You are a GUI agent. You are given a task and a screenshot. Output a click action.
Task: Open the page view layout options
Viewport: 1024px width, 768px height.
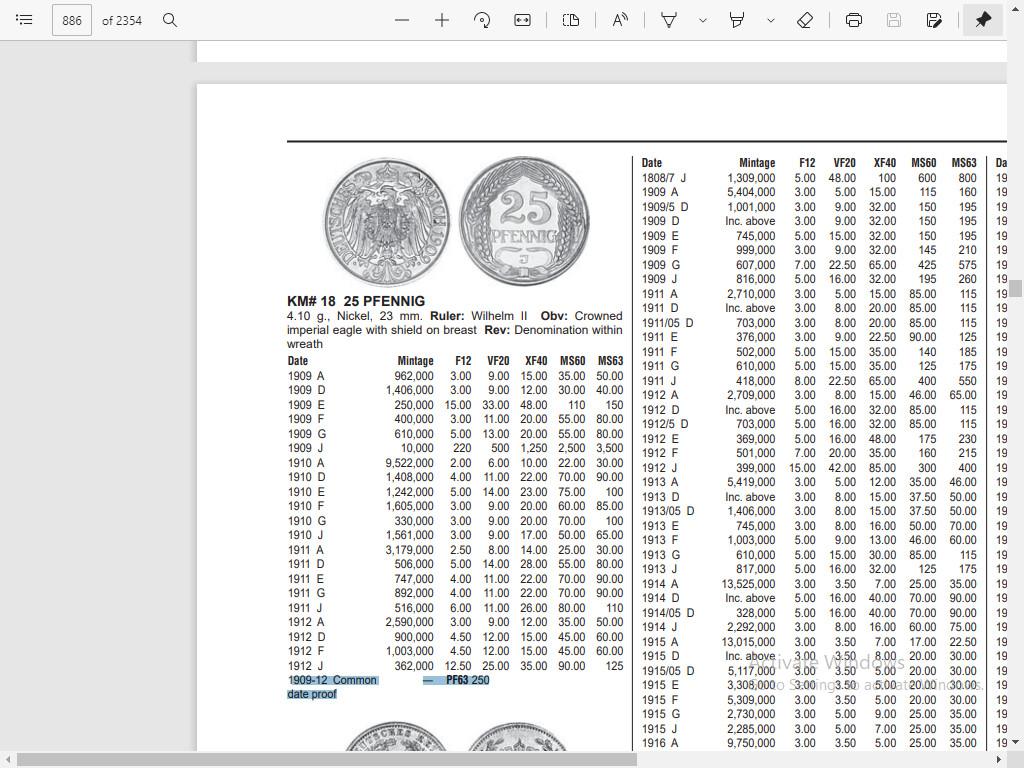pos(571,20)
